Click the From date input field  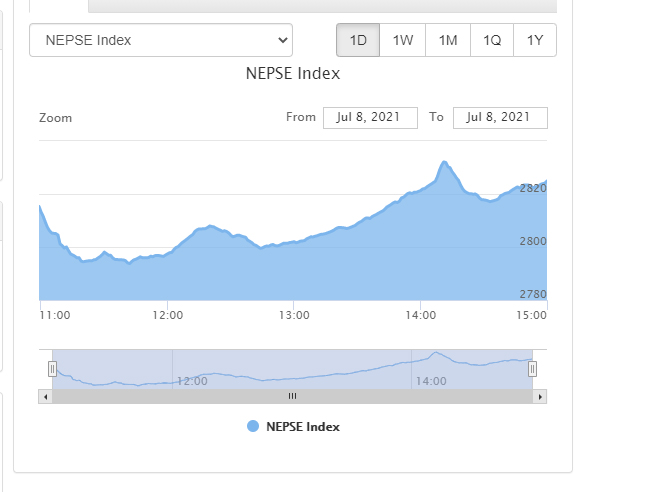(x=369, y=117)
